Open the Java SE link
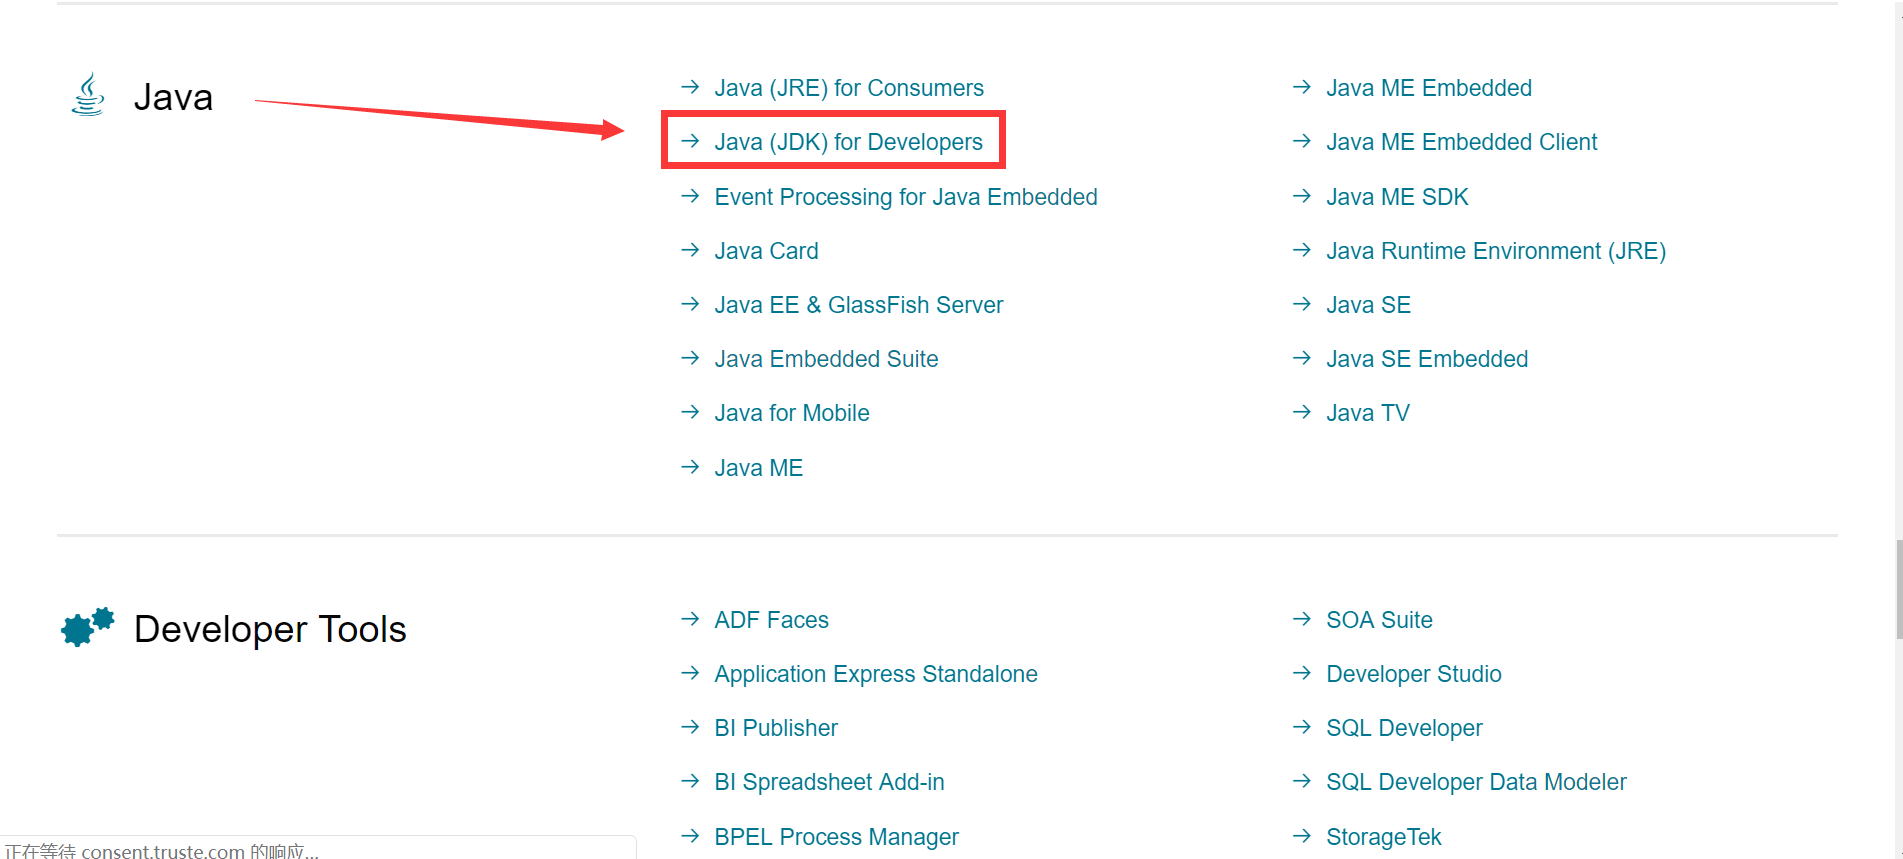 [1368, 305]
